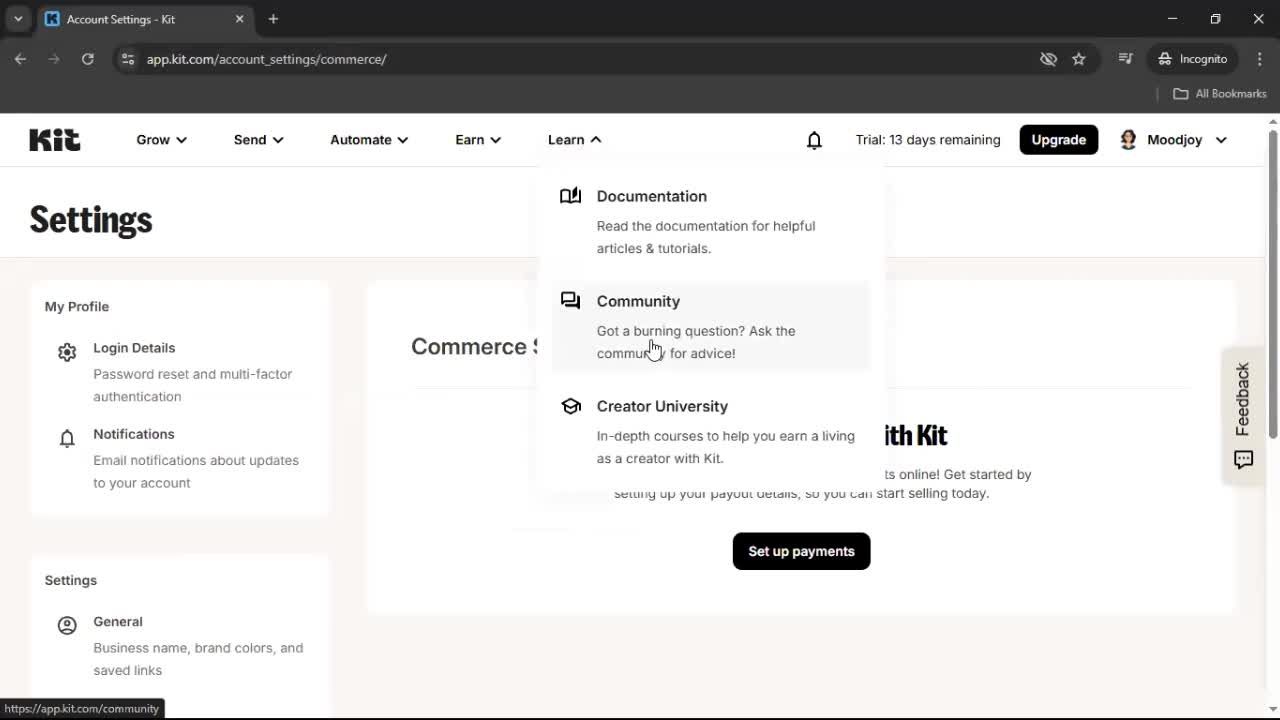Select Community from the Learn menu
The height and width of the screenshot is (720, 1280).
click(x=638, y=301)
